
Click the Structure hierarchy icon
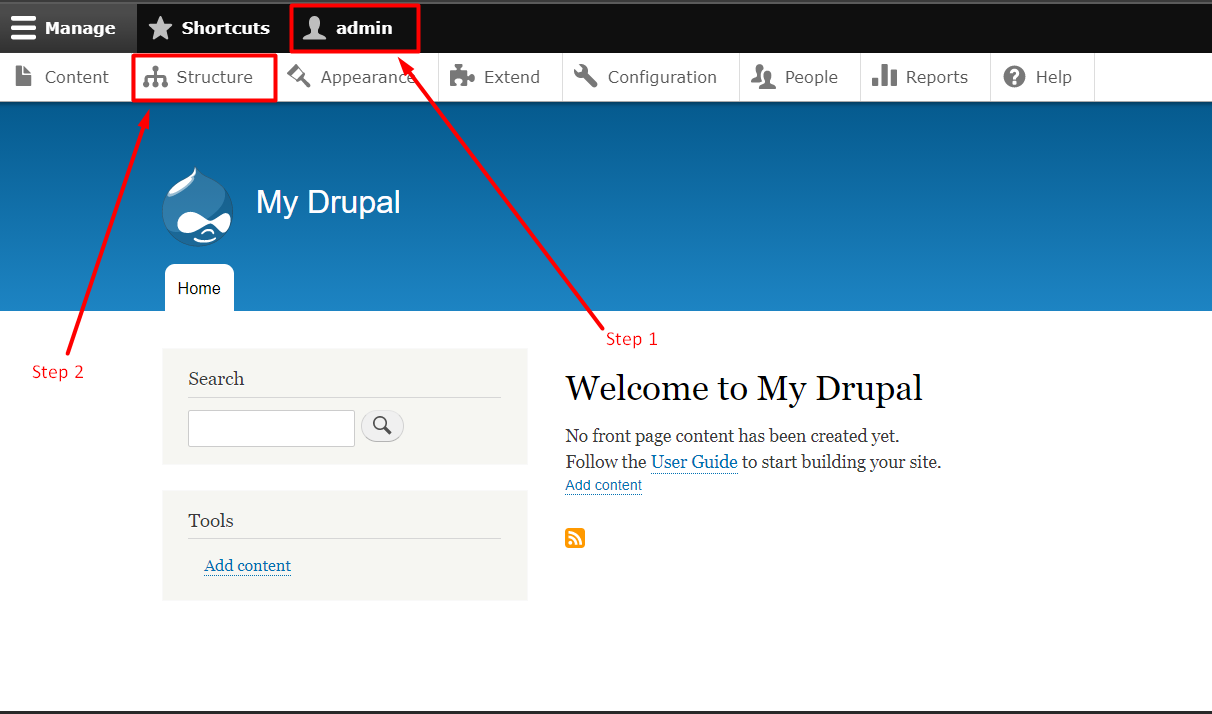point(155,77)
